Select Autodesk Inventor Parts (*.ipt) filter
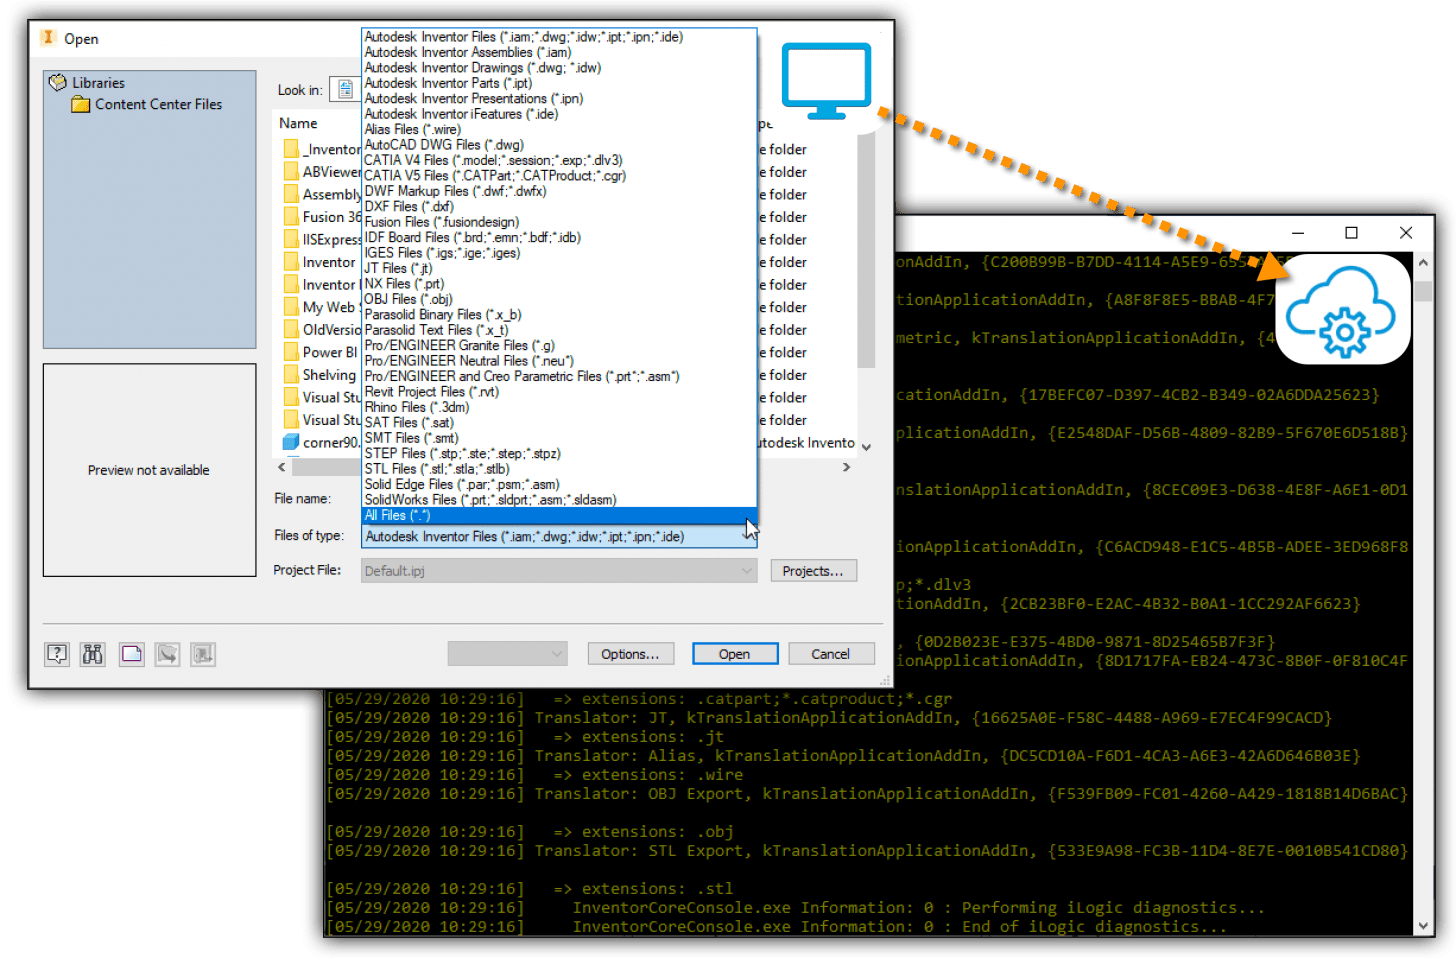Image resolution: width=1456 pixels, height=958 pixels. [448, 83]
